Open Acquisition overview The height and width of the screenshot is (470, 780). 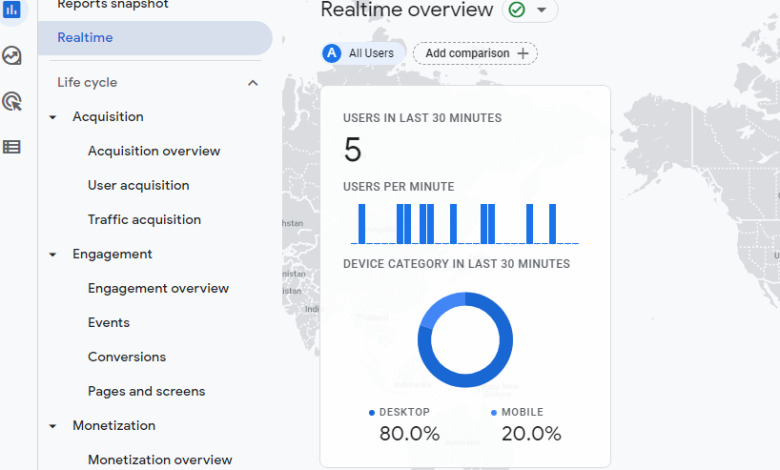154,151
